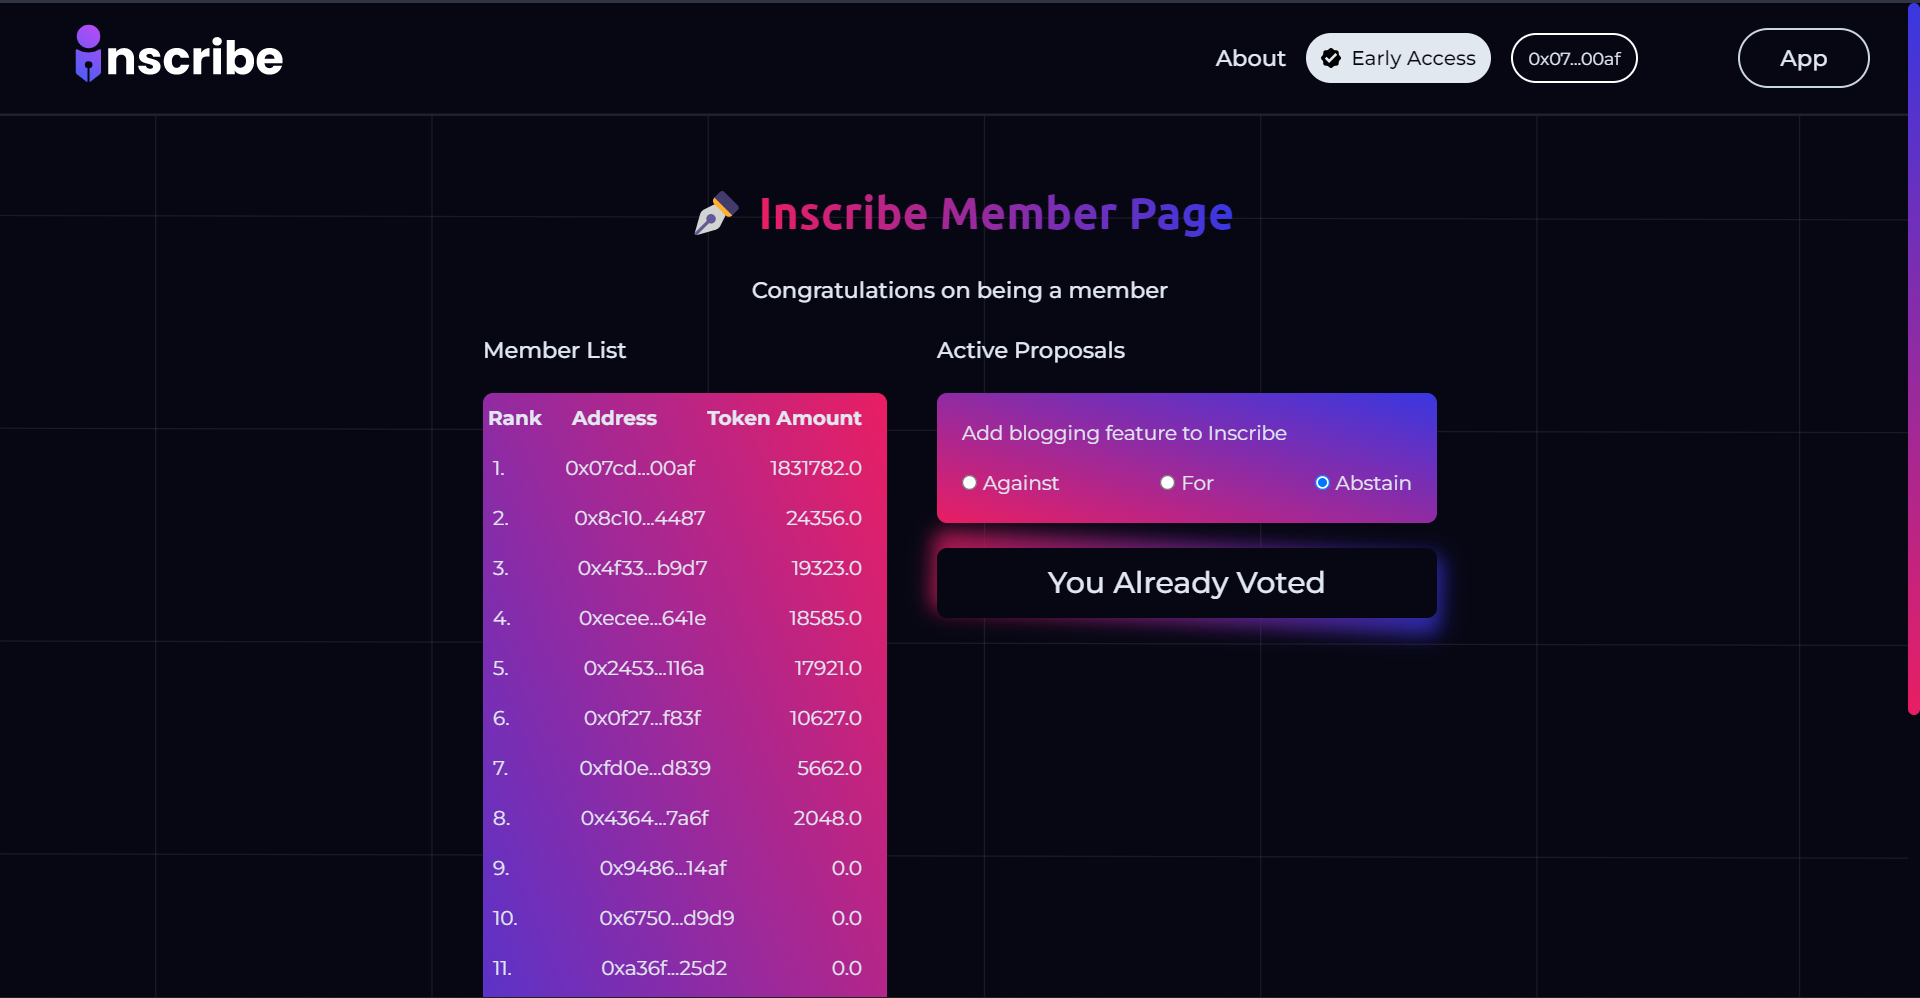Click the Inscribe Member Page heading
This screenshot has height=998, width=1920.
pyautogui.click(x=995, y=214)
